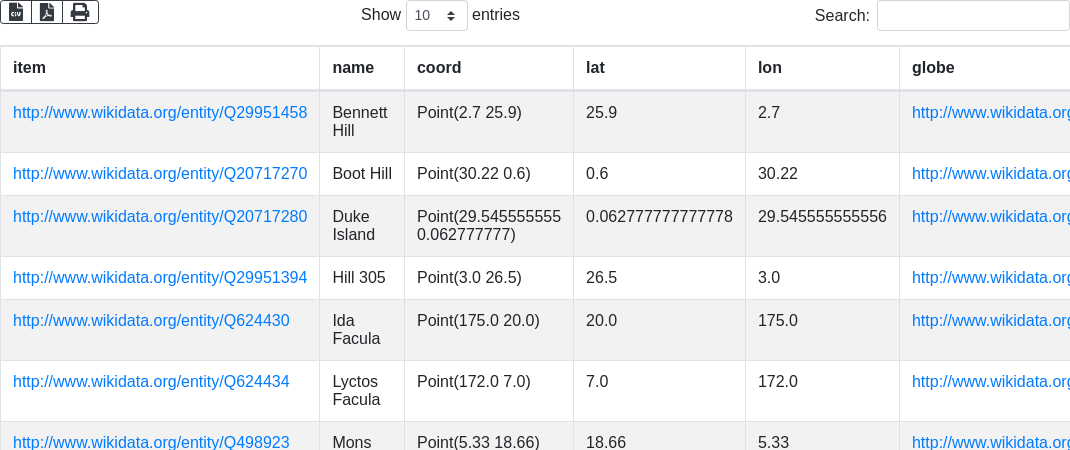Open Boot Hill entity link Q20717270
The height and width of the screenshot is (450, 1070).
[x=160, y=174]
